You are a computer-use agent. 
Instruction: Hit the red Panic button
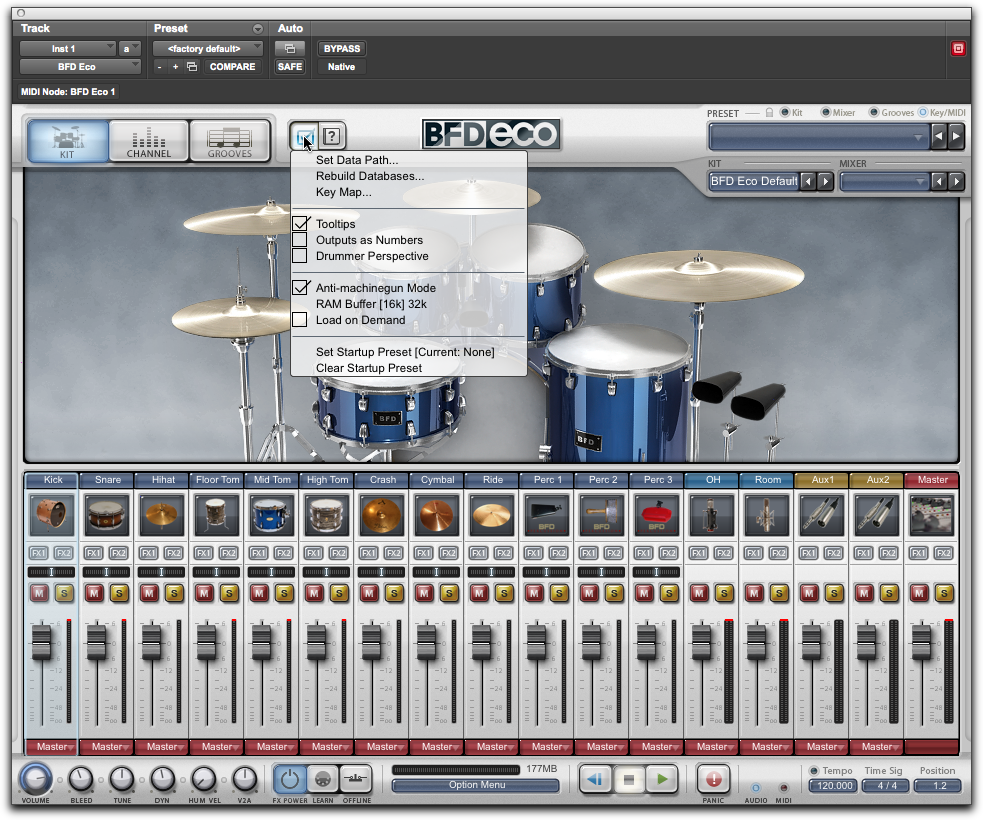tap(713, 779)
